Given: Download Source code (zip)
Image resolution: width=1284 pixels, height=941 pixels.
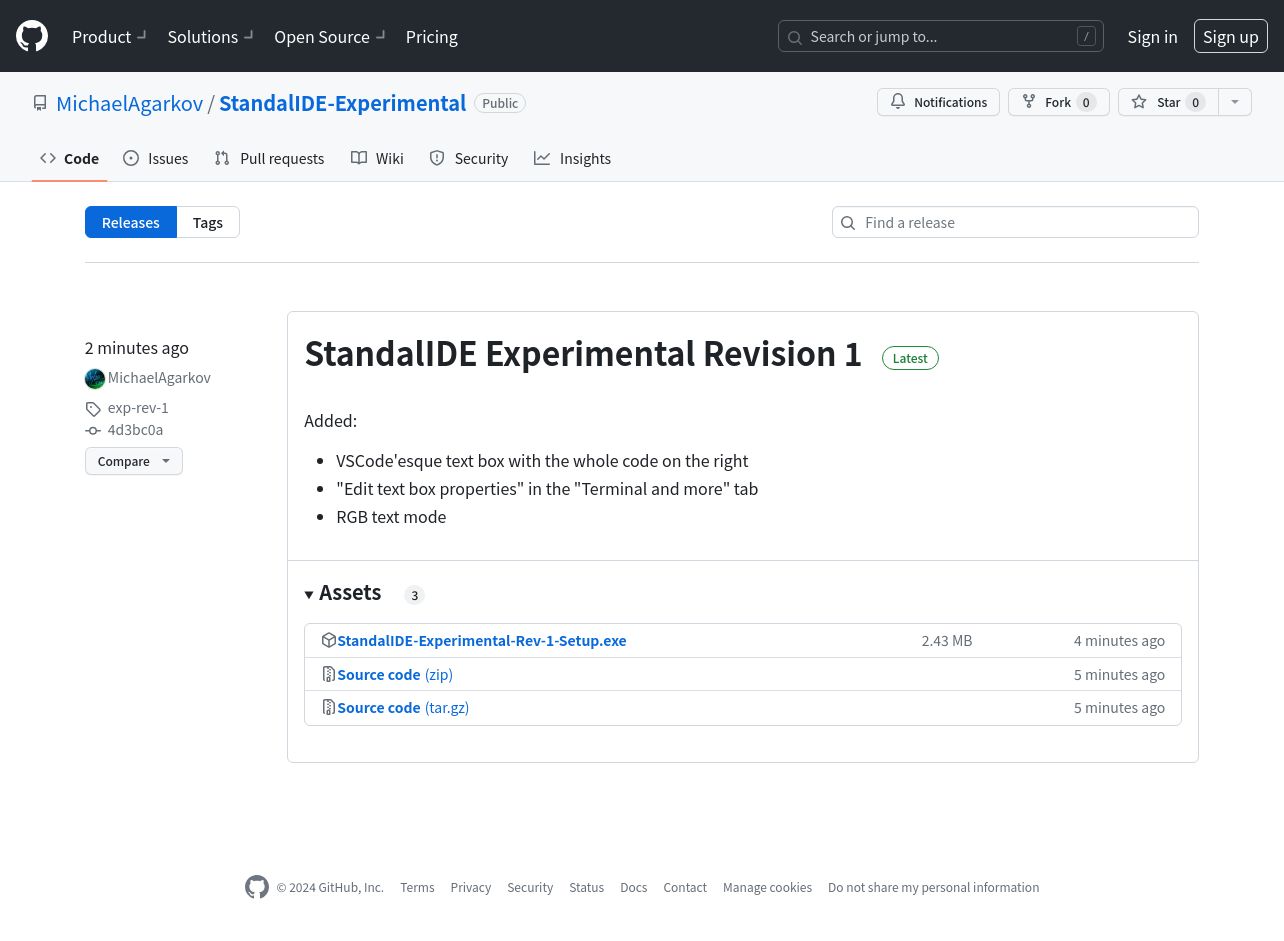Looking at the screenshot, I should pos(395,674).
